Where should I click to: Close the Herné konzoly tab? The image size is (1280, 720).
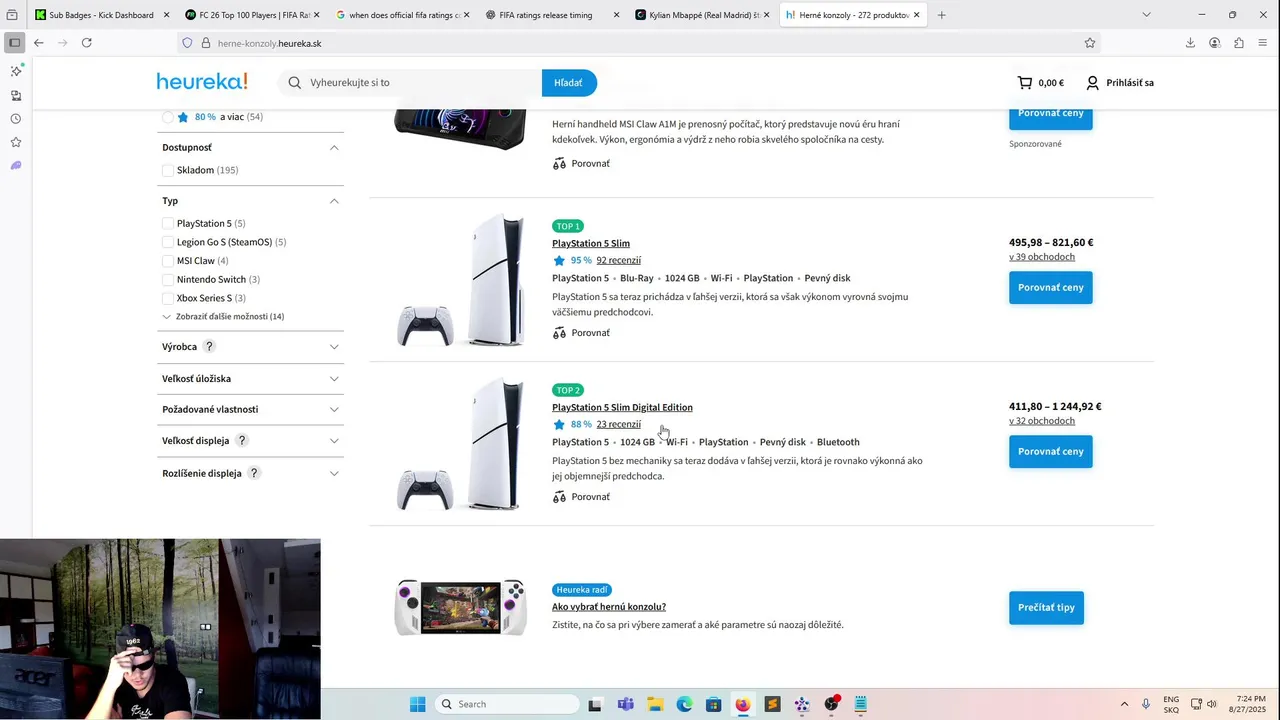pos(917,15)
